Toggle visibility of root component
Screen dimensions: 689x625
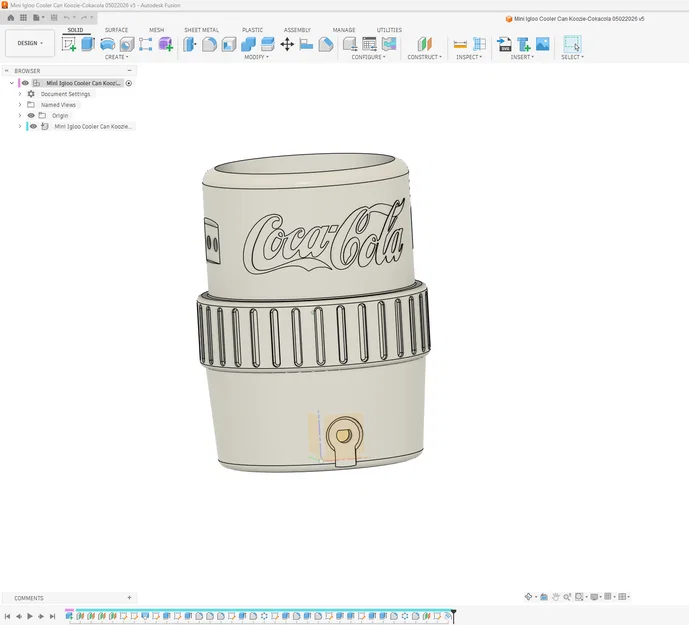(x=25, y=83)
